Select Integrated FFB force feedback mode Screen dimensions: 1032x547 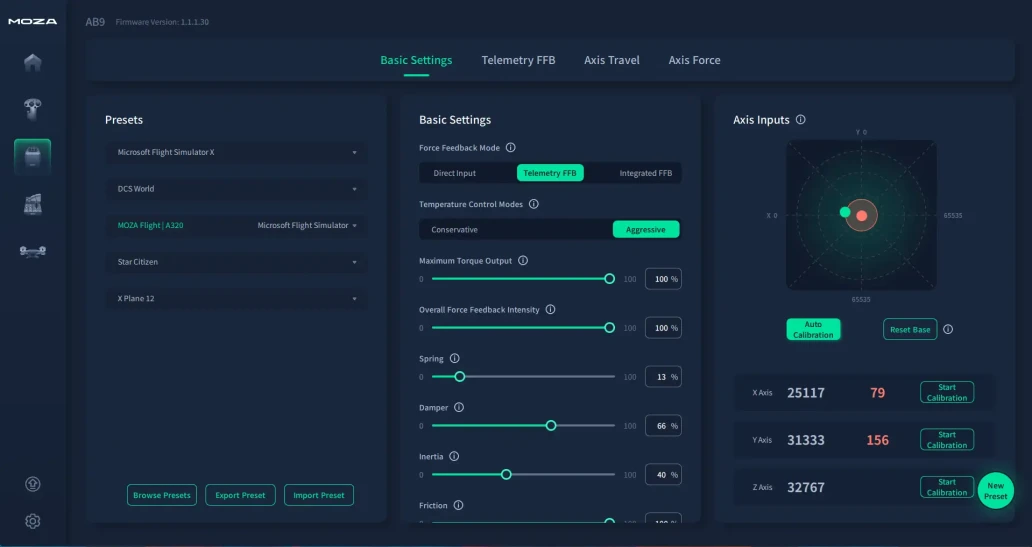(646, 173)
